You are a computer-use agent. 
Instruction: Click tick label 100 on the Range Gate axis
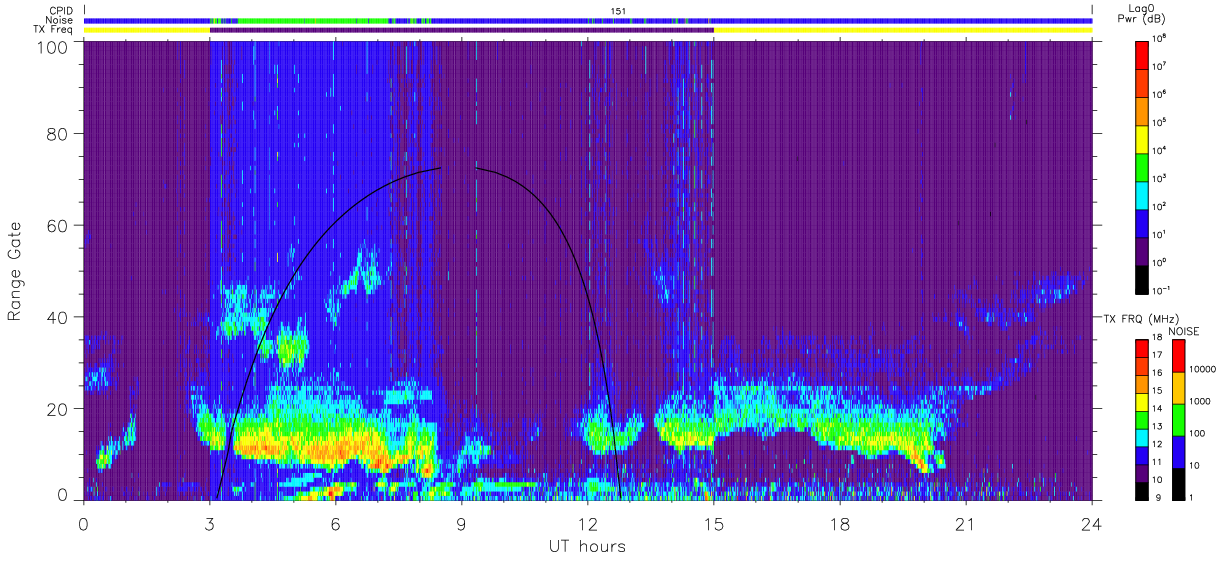(x=53, y=46)
